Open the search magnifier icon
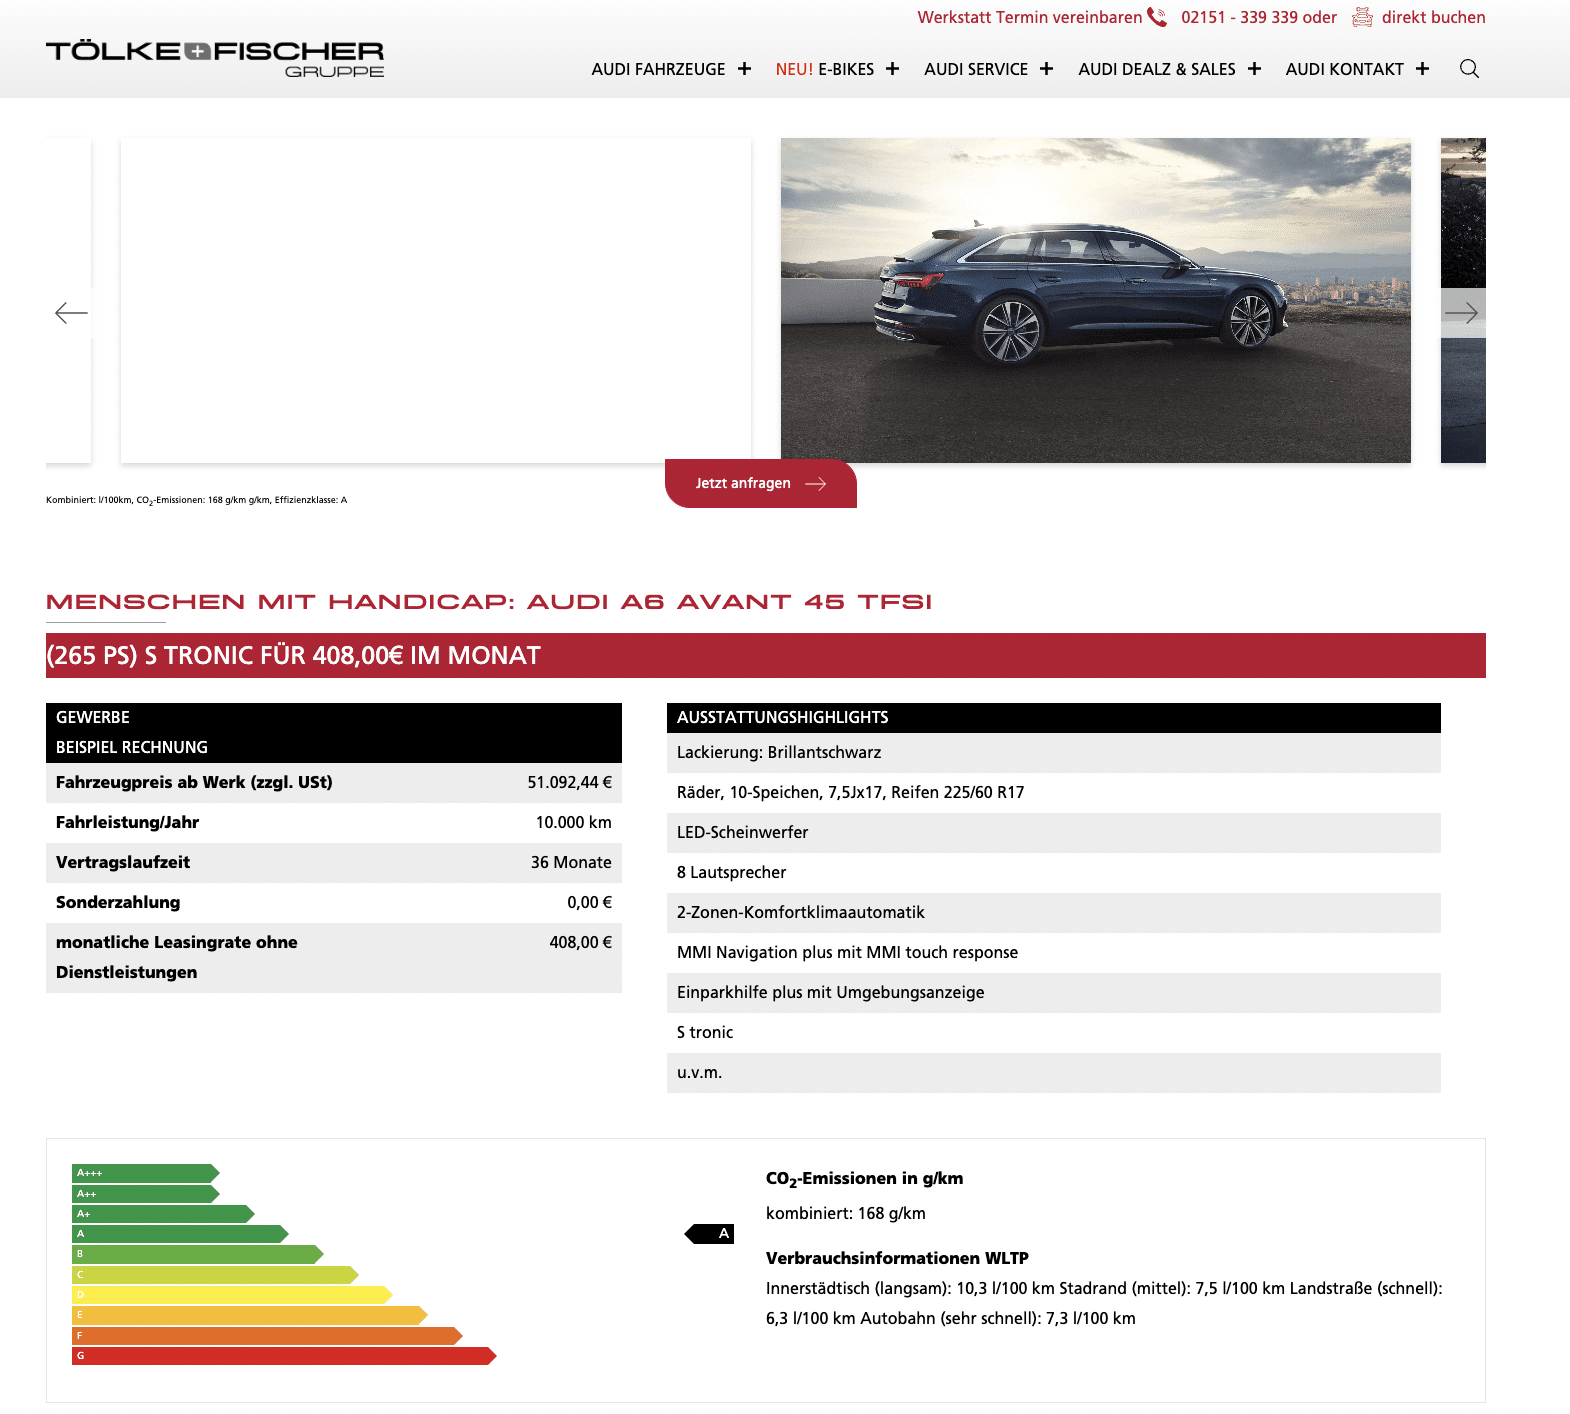Screen dimensions: 1570x1414 1469,68
